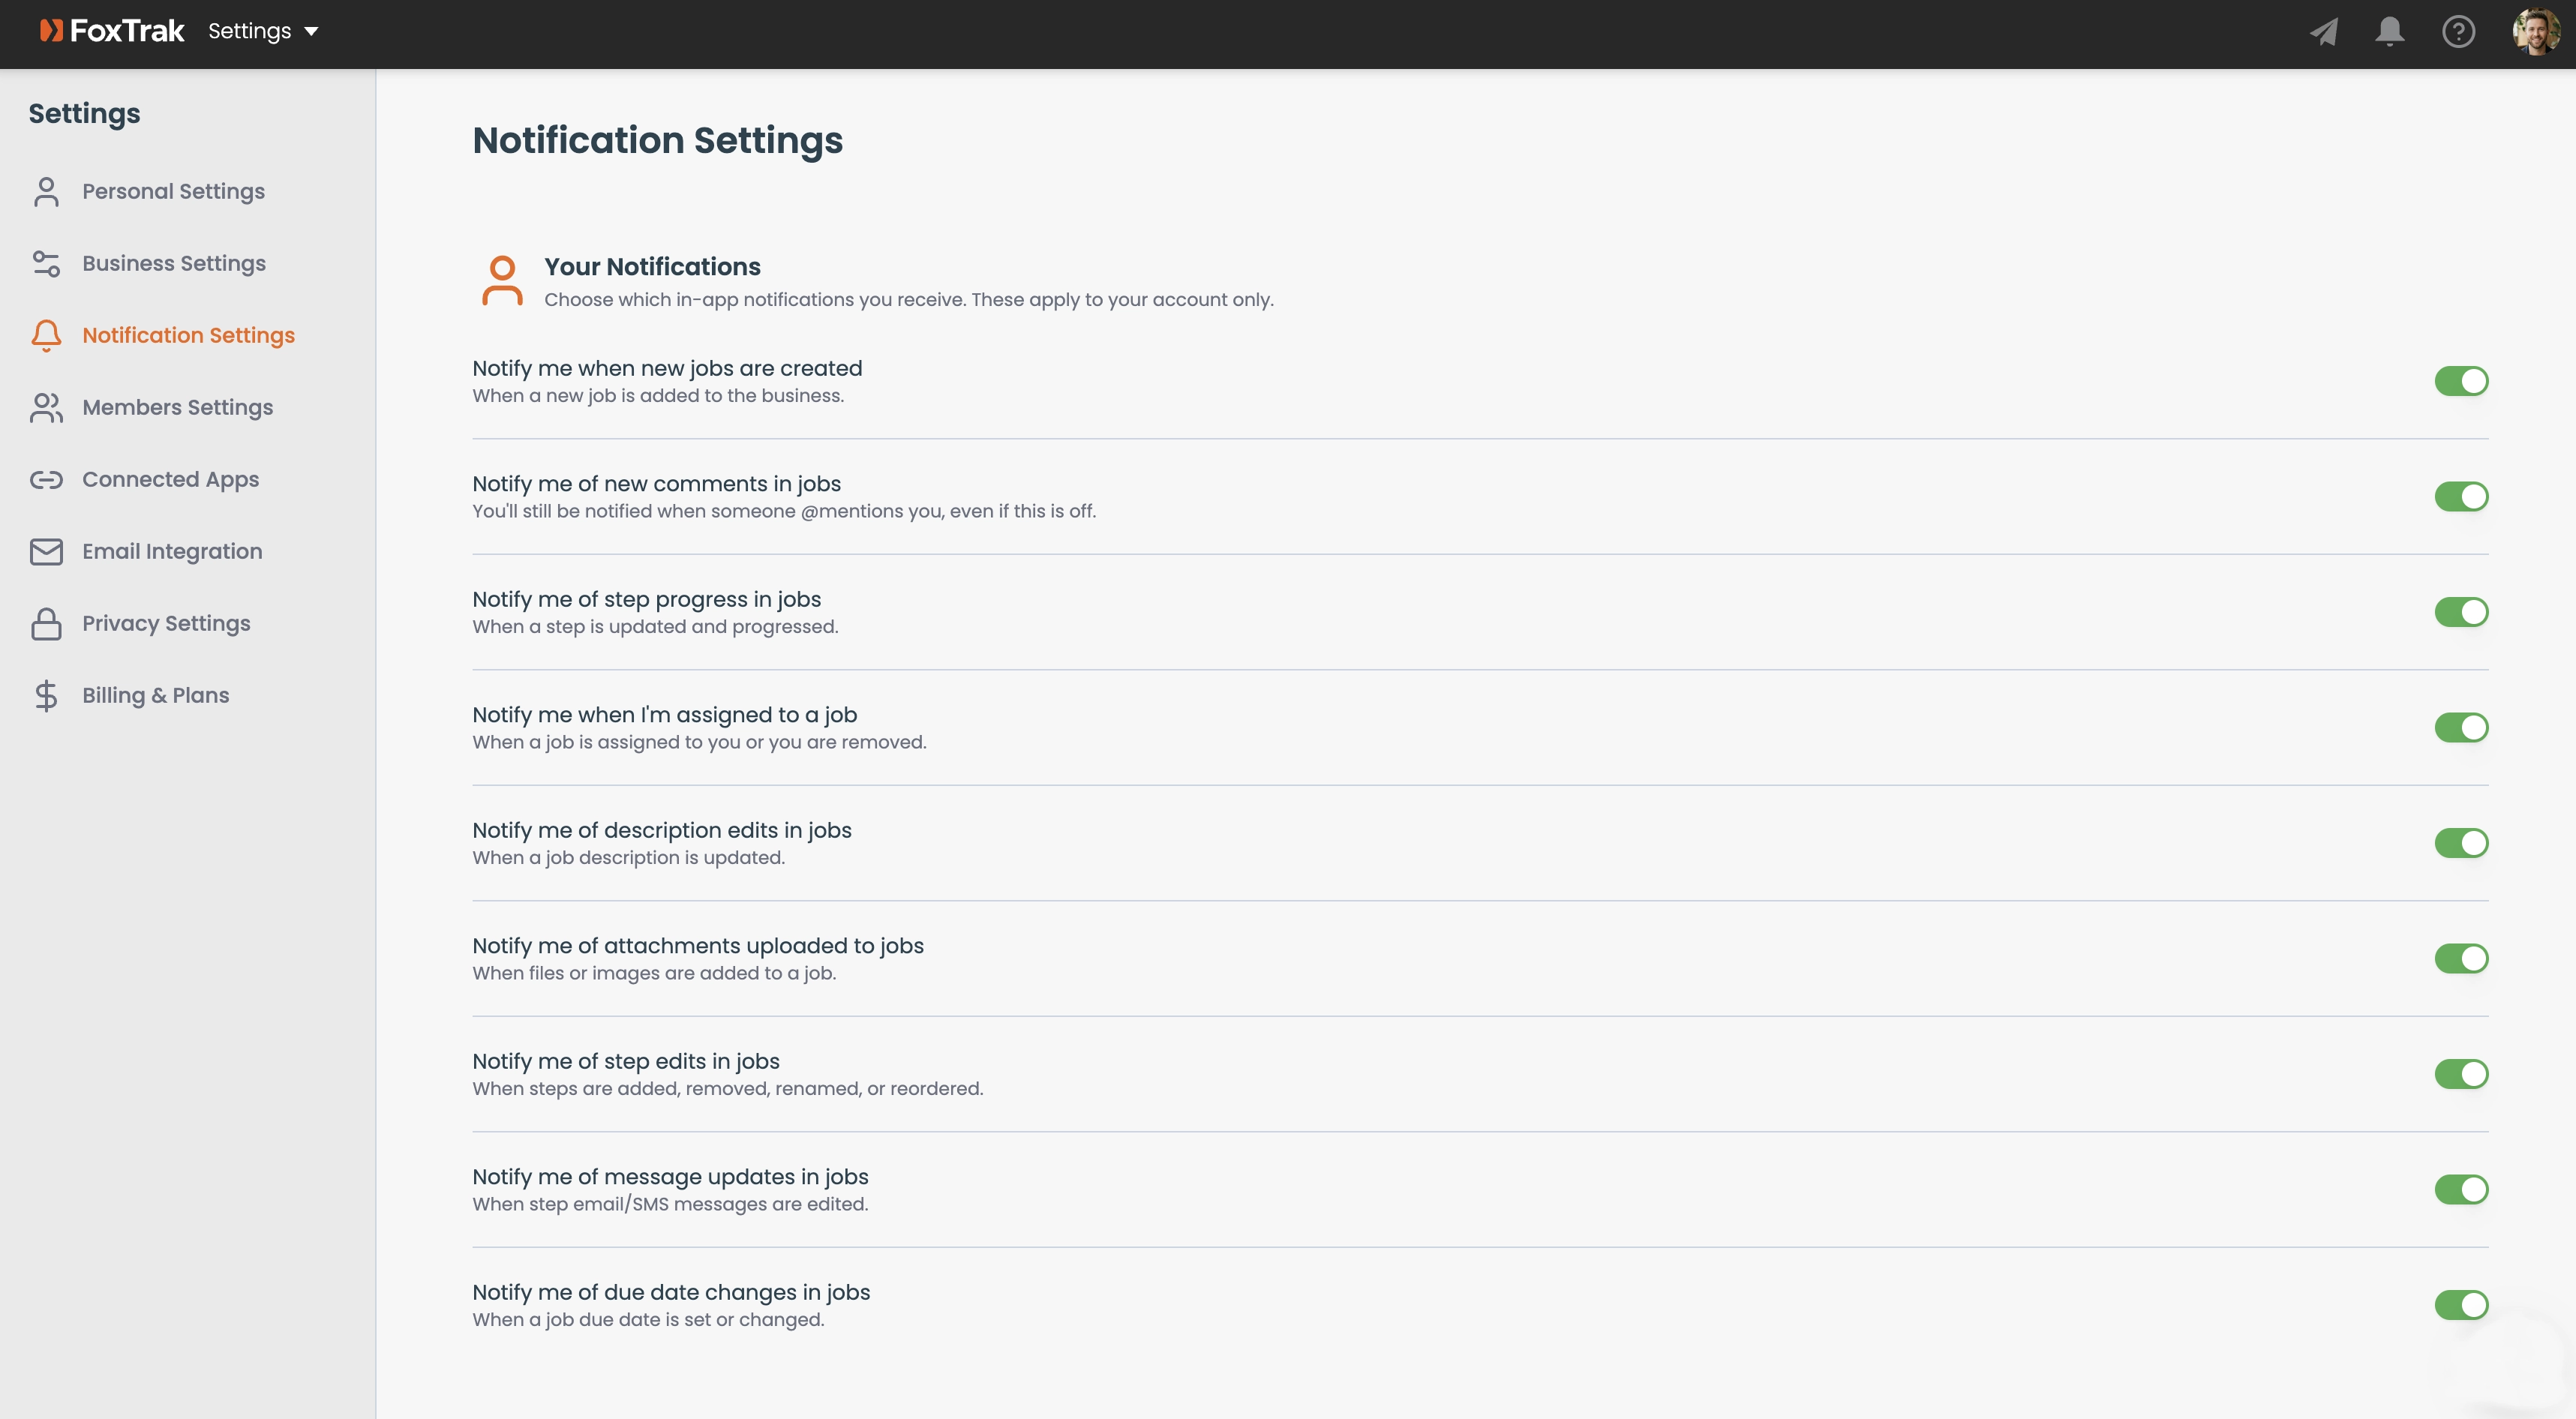Click the FoxTrak logo
The width and height of the screenshot is (2576, 1419).
(111, 31)
